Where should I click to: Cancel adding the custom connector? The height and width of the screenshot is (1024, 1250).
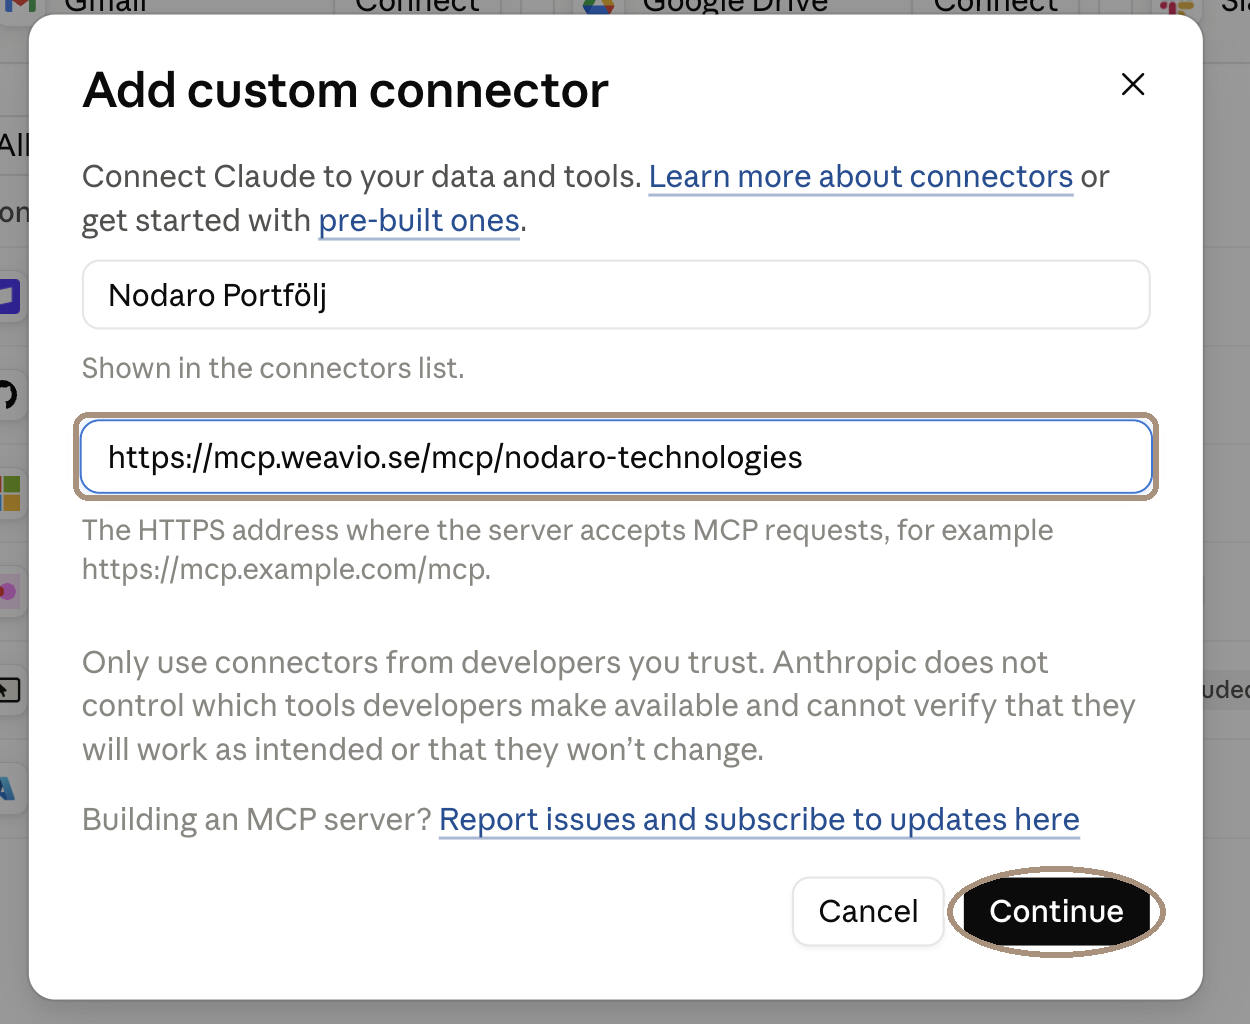(x=868, y=911)
